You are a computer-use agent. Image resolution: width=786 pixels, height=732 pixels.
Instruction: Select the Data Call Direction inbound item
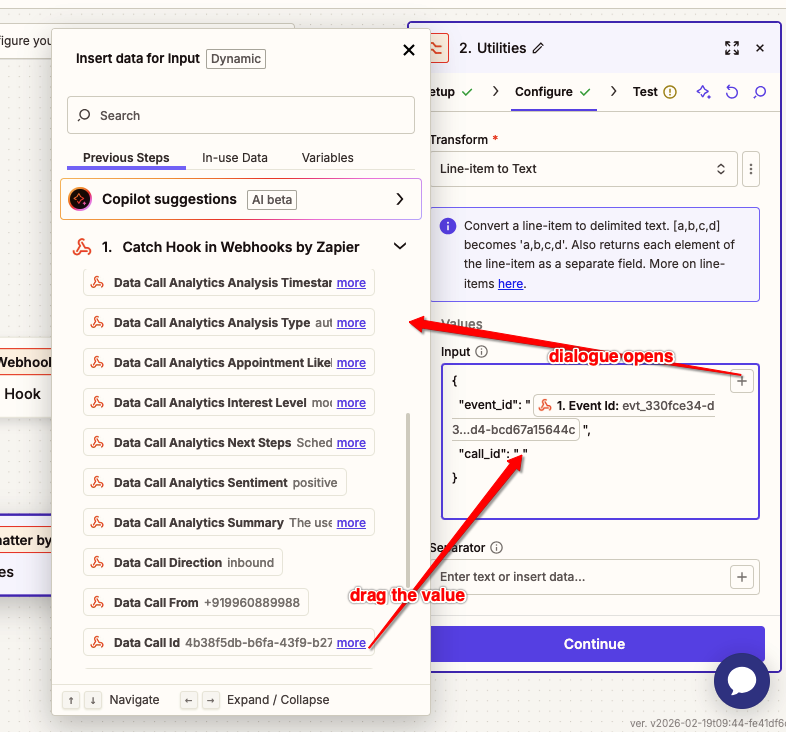click(183, 563)
